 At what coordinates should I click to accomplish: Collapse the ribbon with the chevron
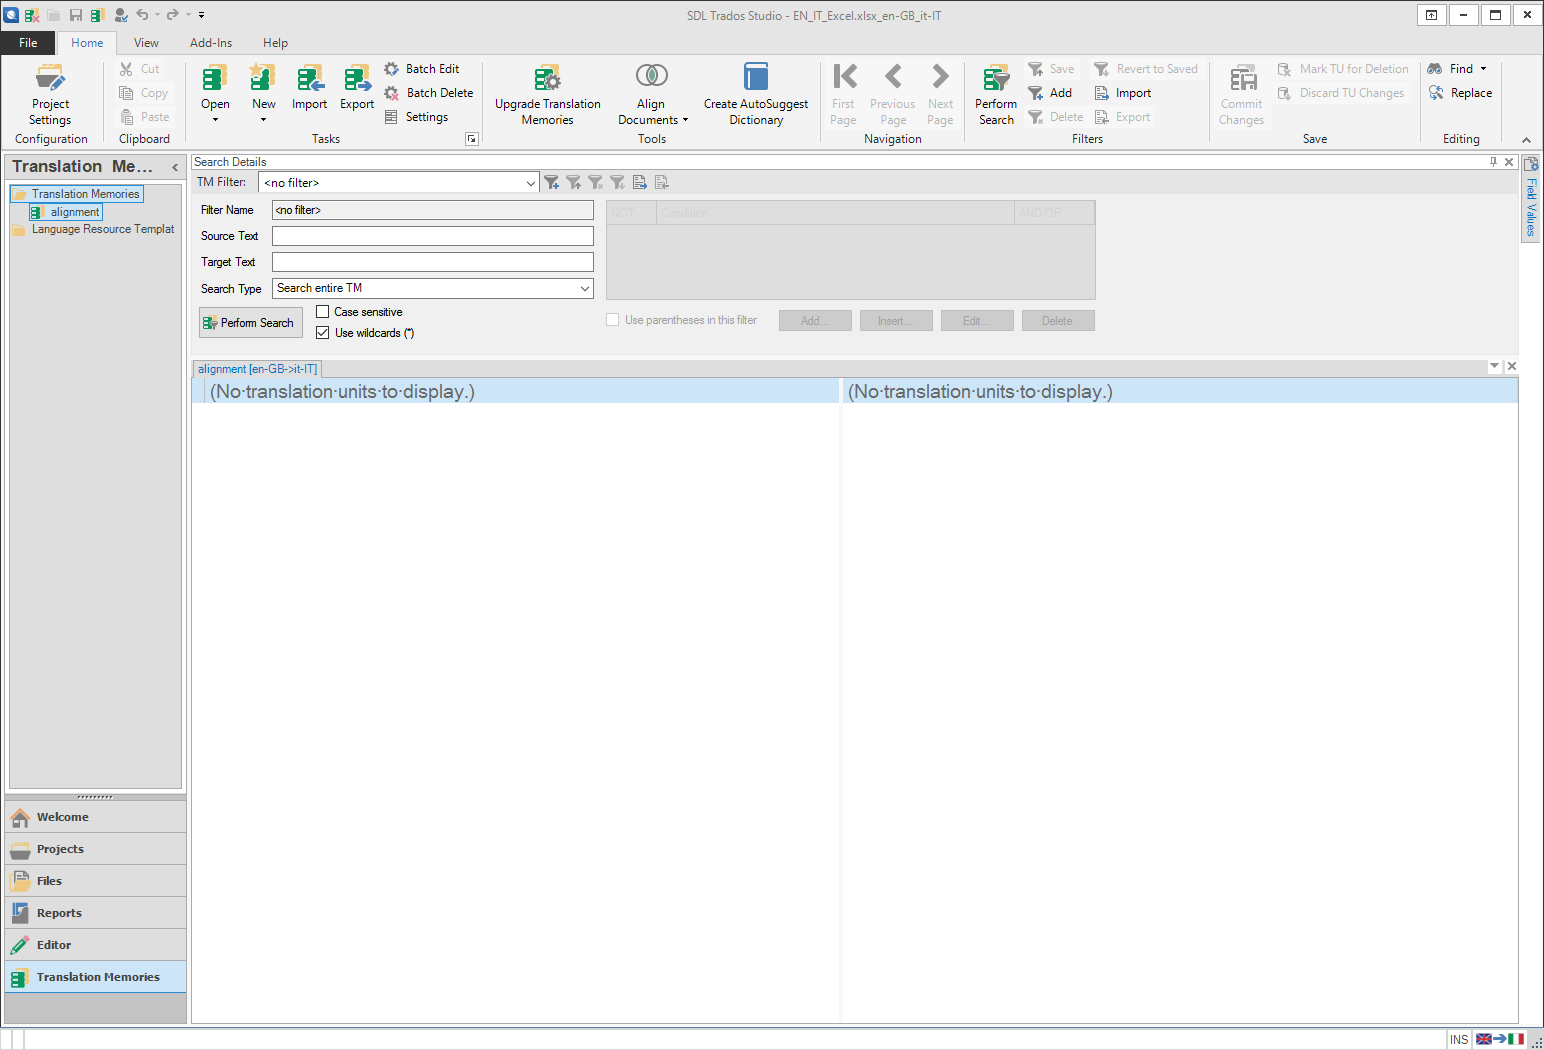coord(1526,140)
